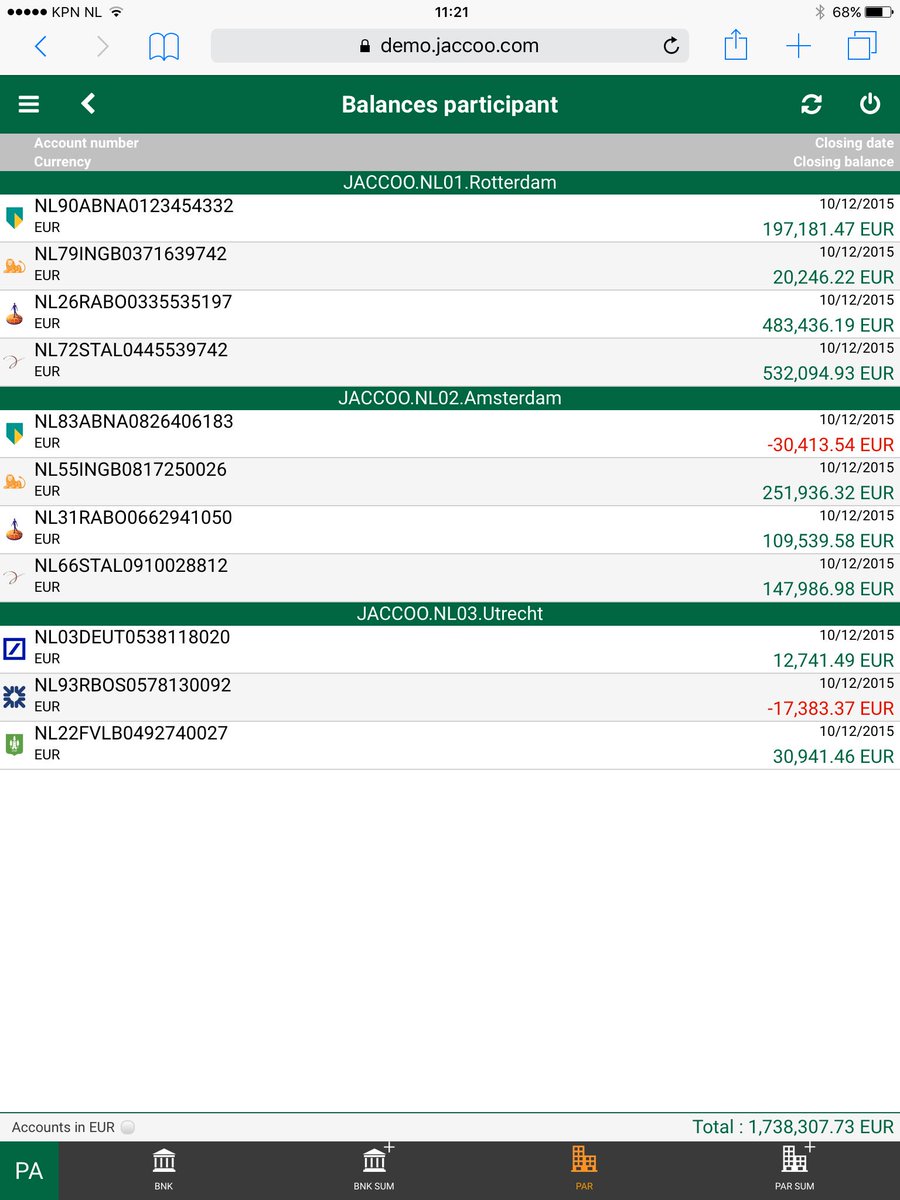The image size is (900, 1200).
Task: Tap the 68% battery indicator
Action: coord(862,12)
